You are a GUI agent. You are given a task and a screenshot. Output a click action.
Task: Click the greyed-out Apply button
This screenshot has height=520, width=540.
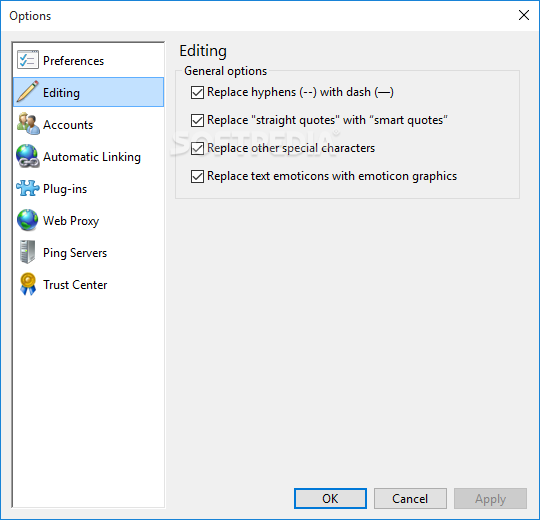490,498
